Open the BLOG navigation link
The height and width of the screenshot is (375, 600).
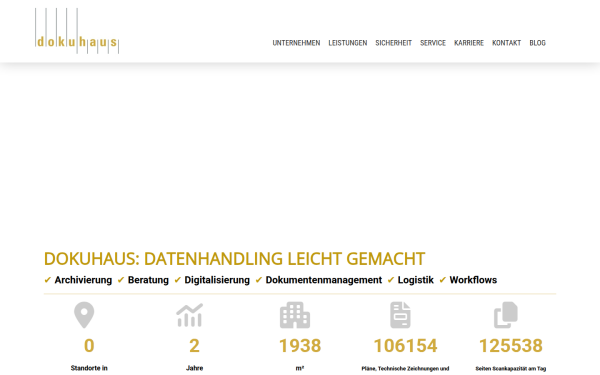click(537, 43)
